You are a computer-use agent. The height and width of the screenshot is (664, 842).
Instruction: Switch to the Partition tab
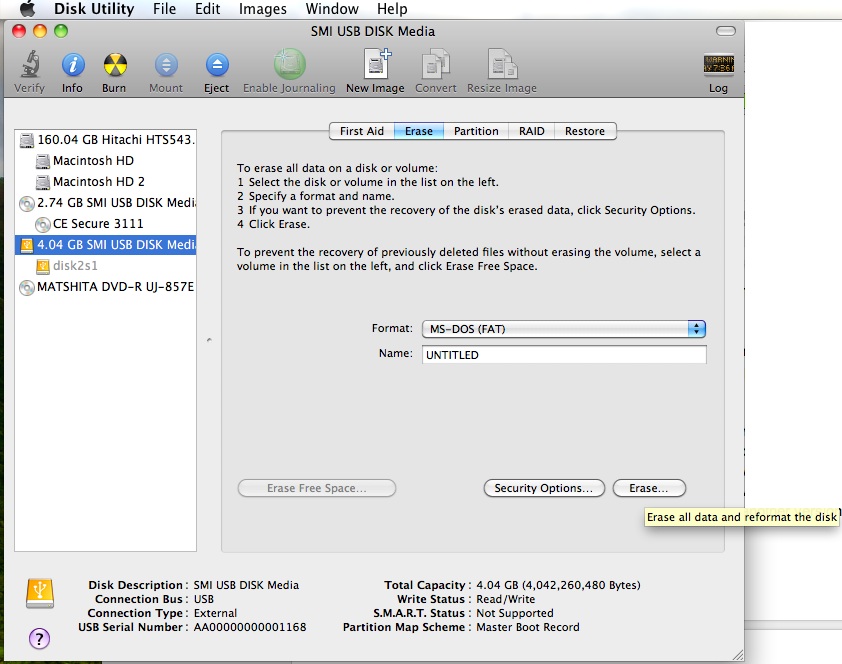click(x=476, y=131)
